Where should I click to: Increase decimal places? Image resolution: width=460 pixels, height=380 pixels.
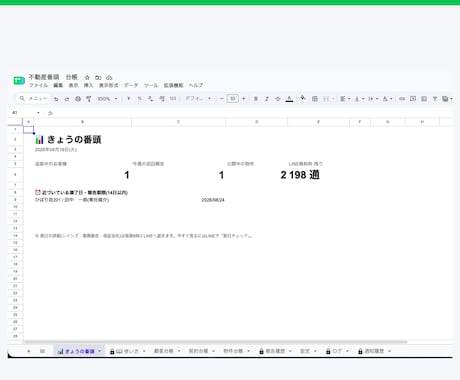162,99
